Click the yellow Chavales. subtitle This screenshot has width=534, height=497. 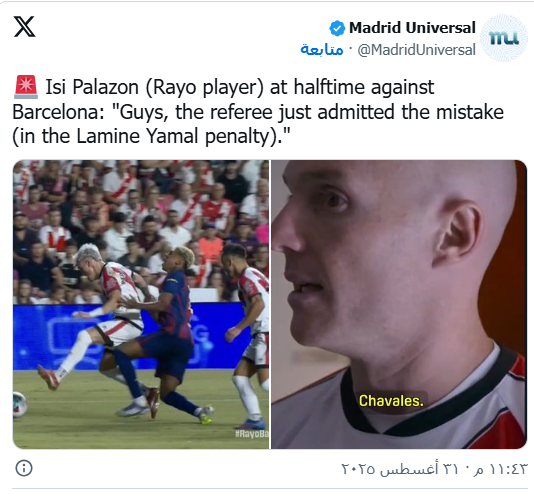click(x=391, y=401)
